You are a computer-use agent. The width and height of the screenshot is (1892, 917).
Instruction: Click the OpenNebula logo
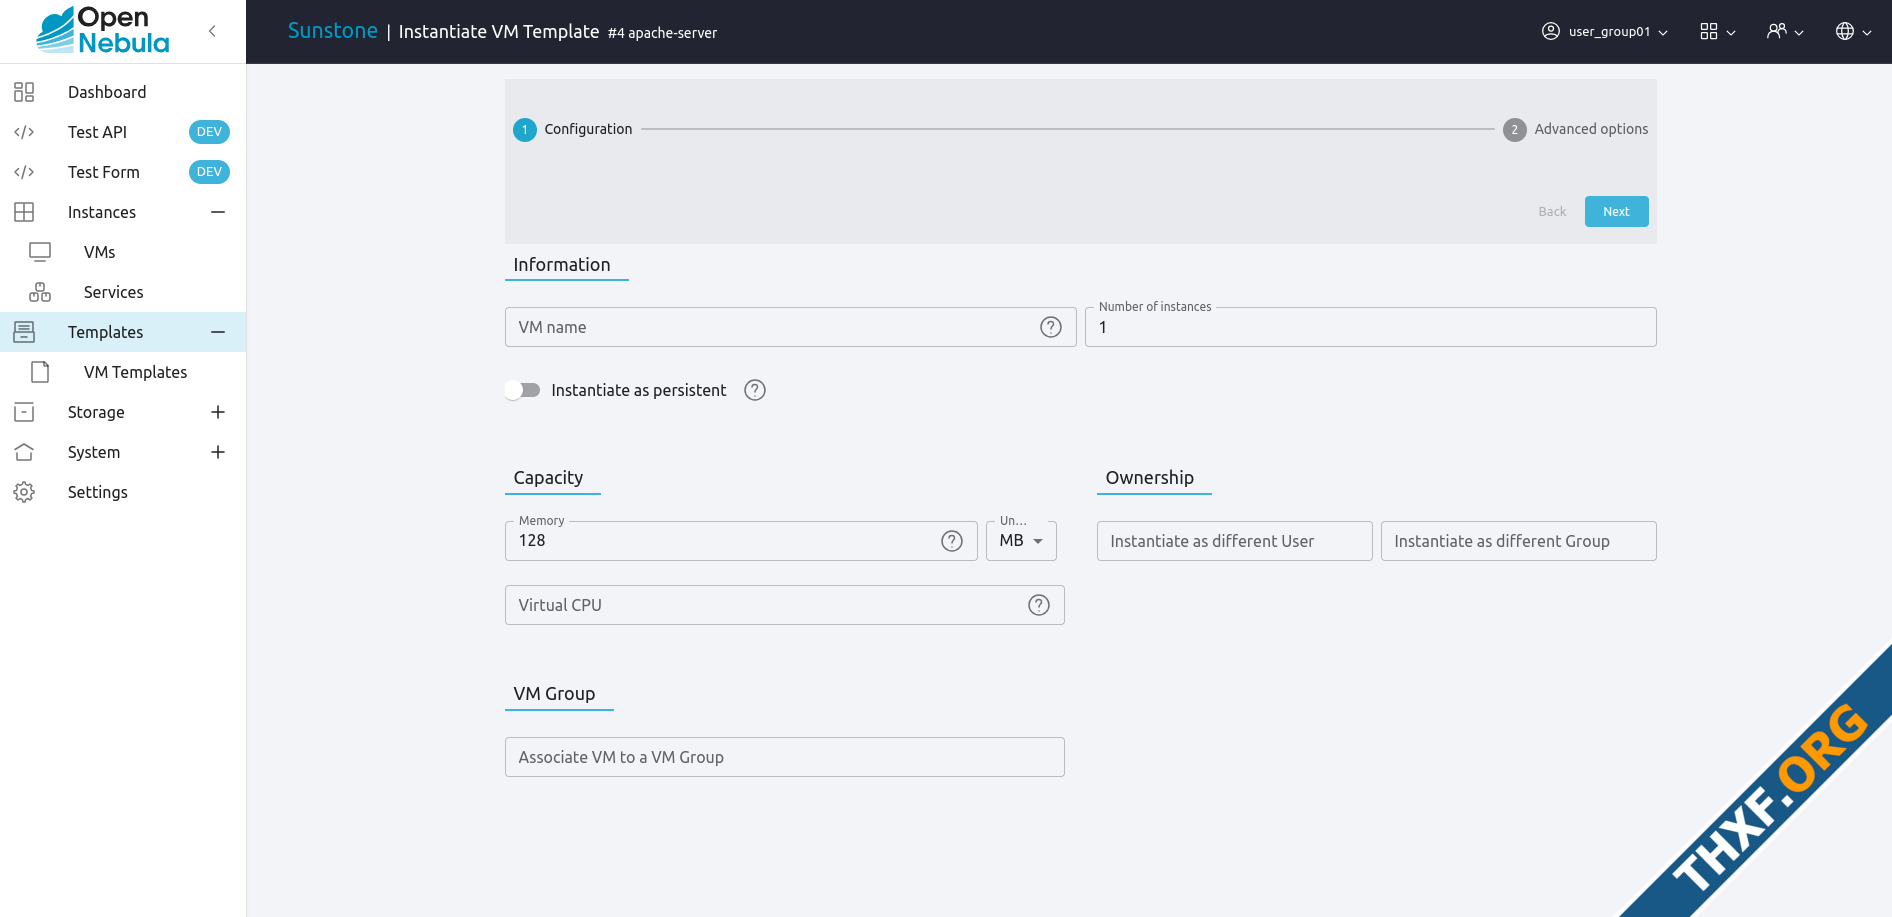point(103,30)
